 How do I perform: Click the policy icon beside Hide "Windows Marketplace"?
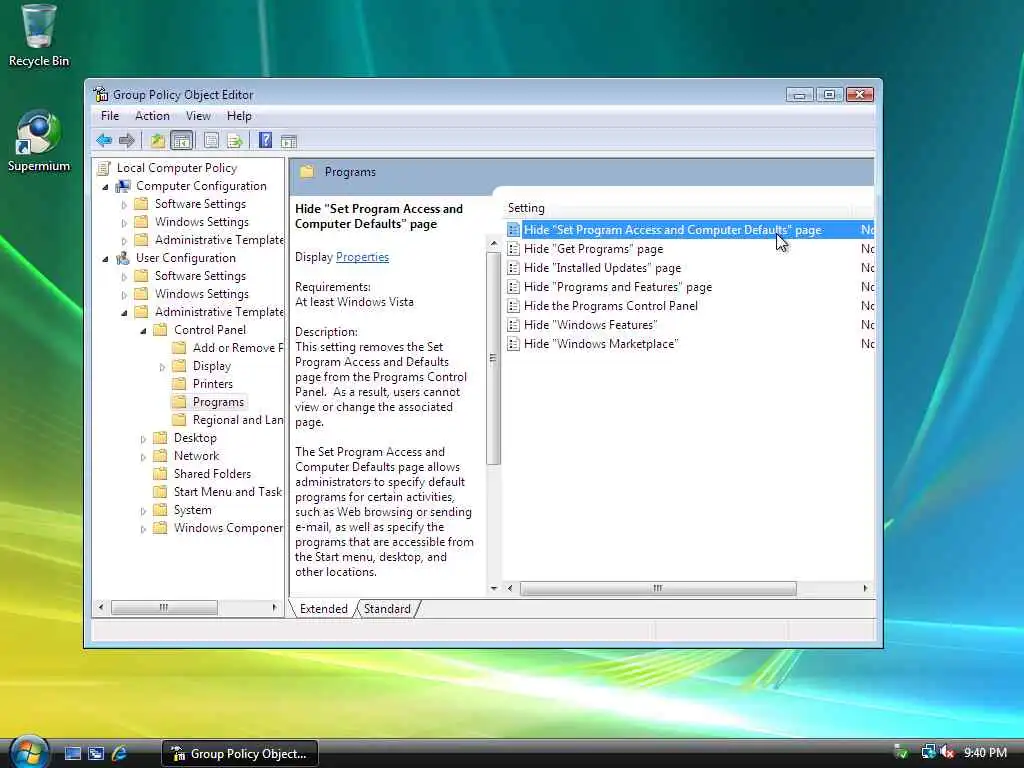[x=513, y=344]
